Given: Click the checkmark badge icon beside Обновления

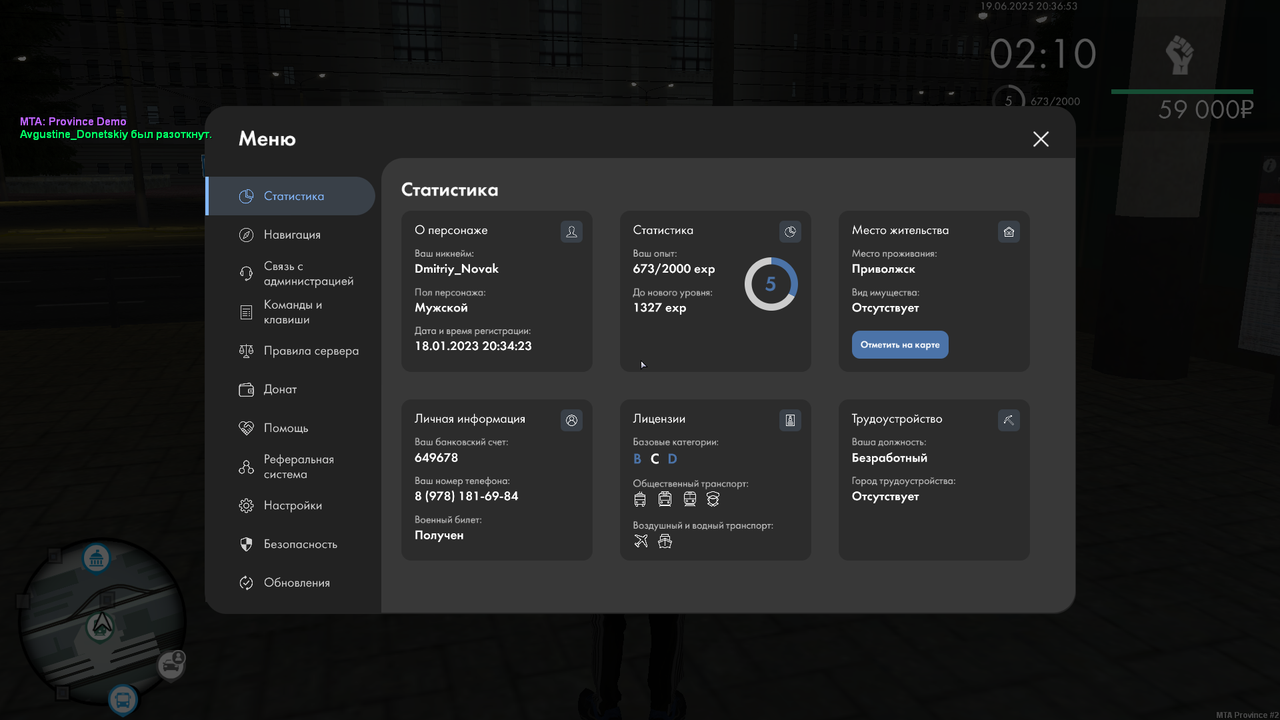Looking at the screenshot, I should (246, 583).
